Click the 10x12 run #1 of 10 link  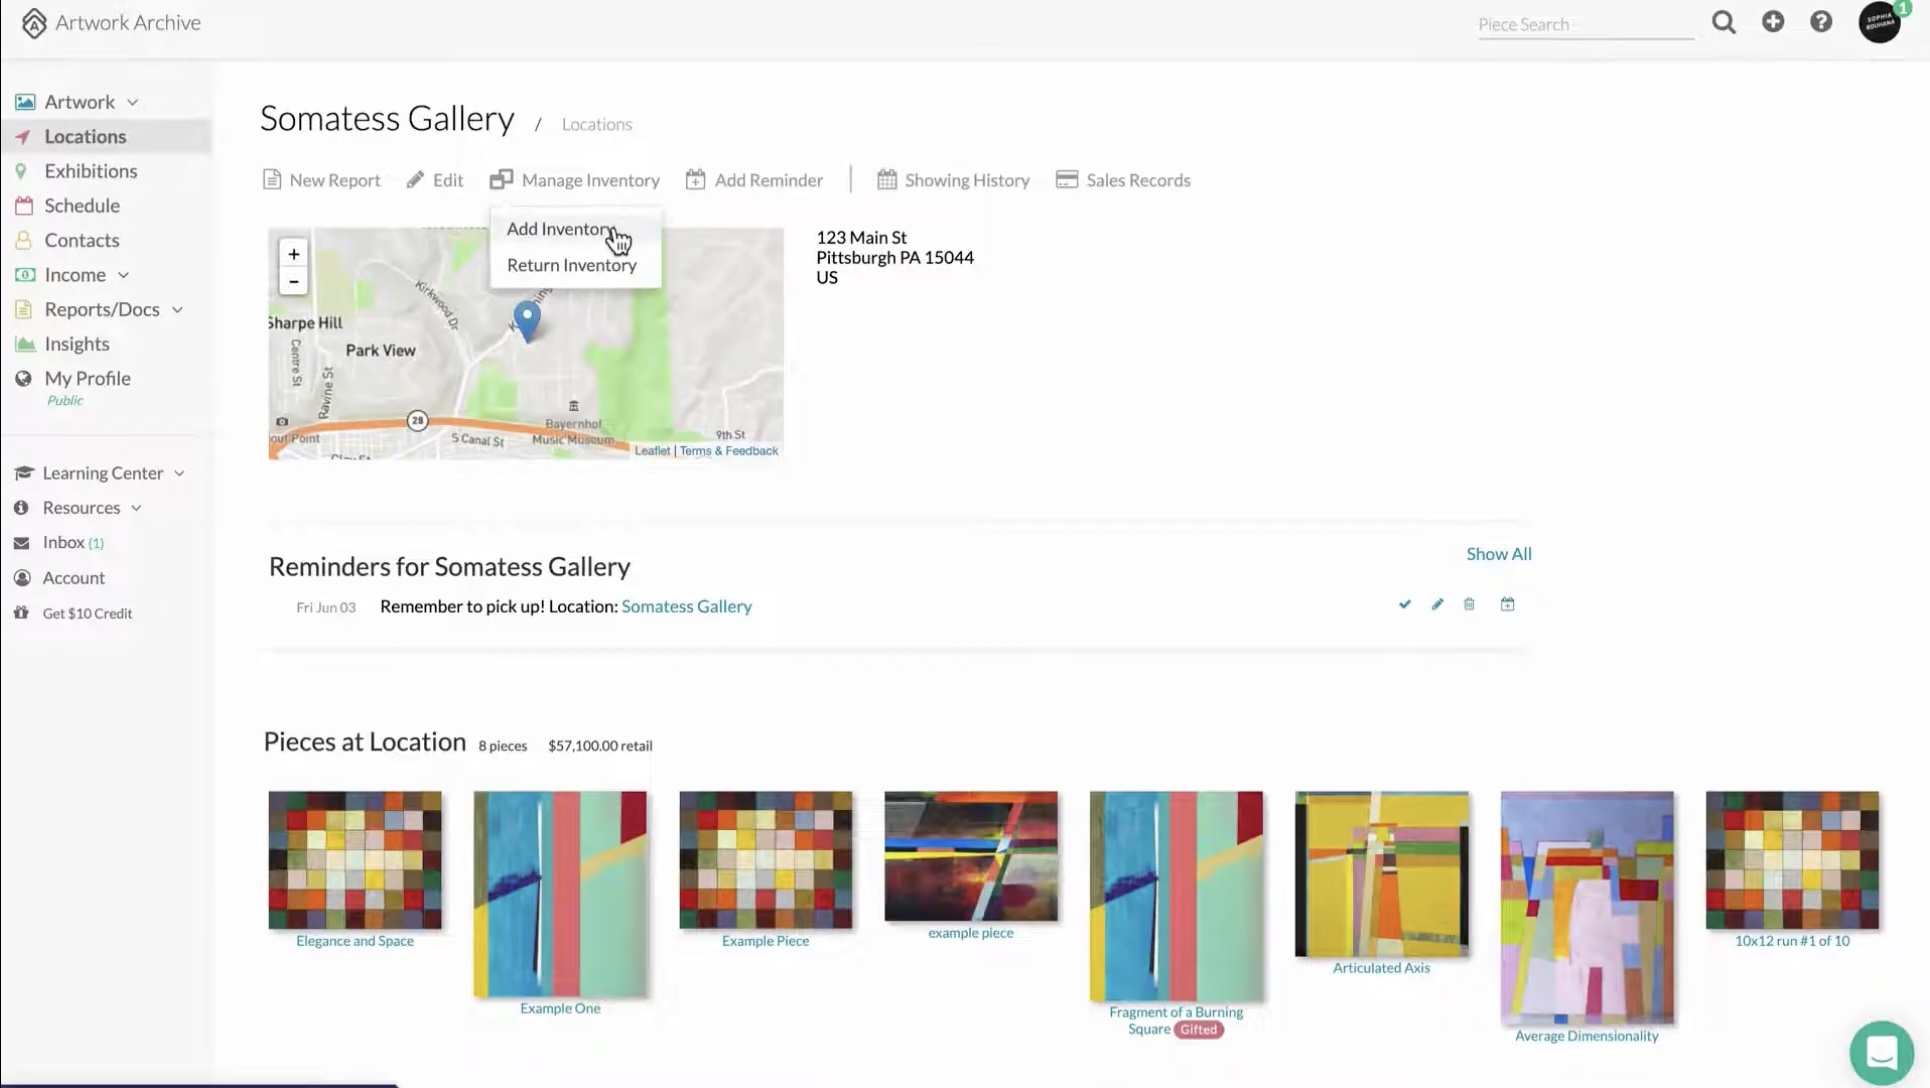pos(1792,941)
